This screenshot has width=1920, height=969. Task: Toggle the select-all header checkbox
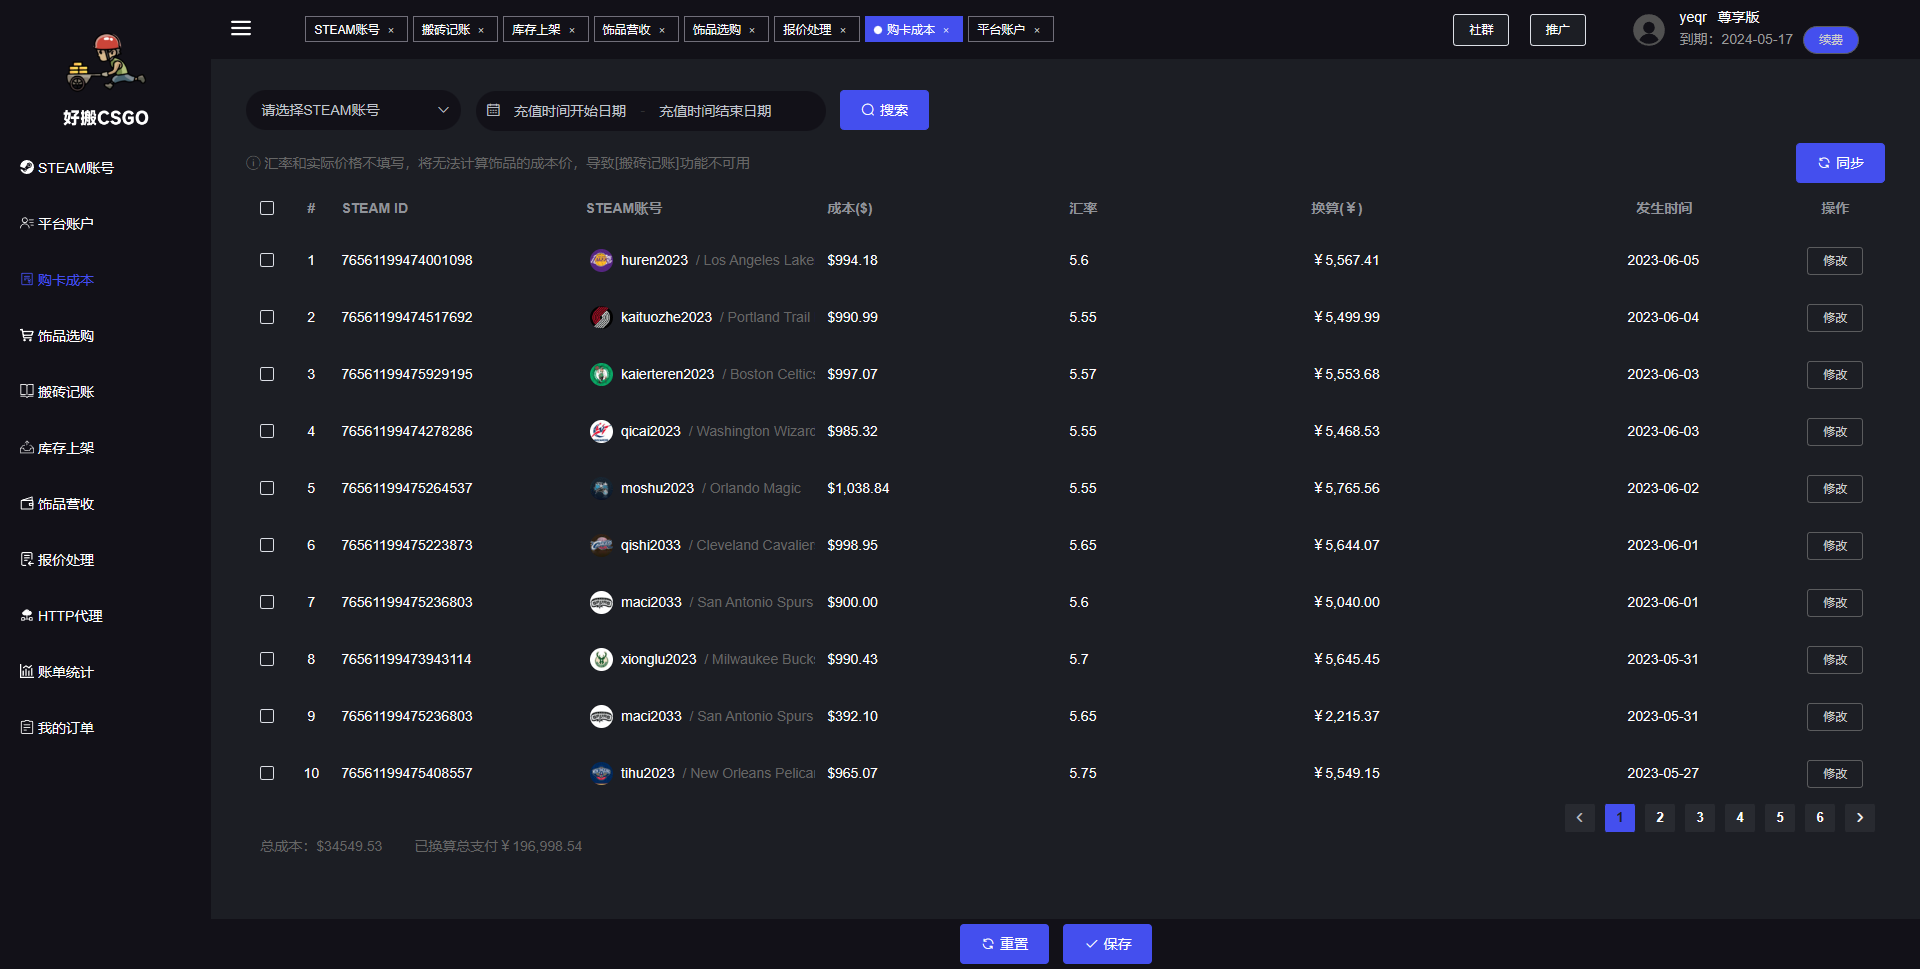coord(267,208)
